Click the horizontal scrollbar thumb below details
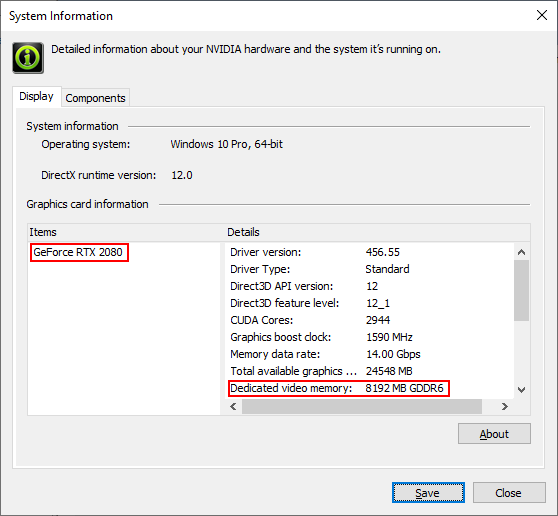Screen dimensions: 558x516 (362, 406)
